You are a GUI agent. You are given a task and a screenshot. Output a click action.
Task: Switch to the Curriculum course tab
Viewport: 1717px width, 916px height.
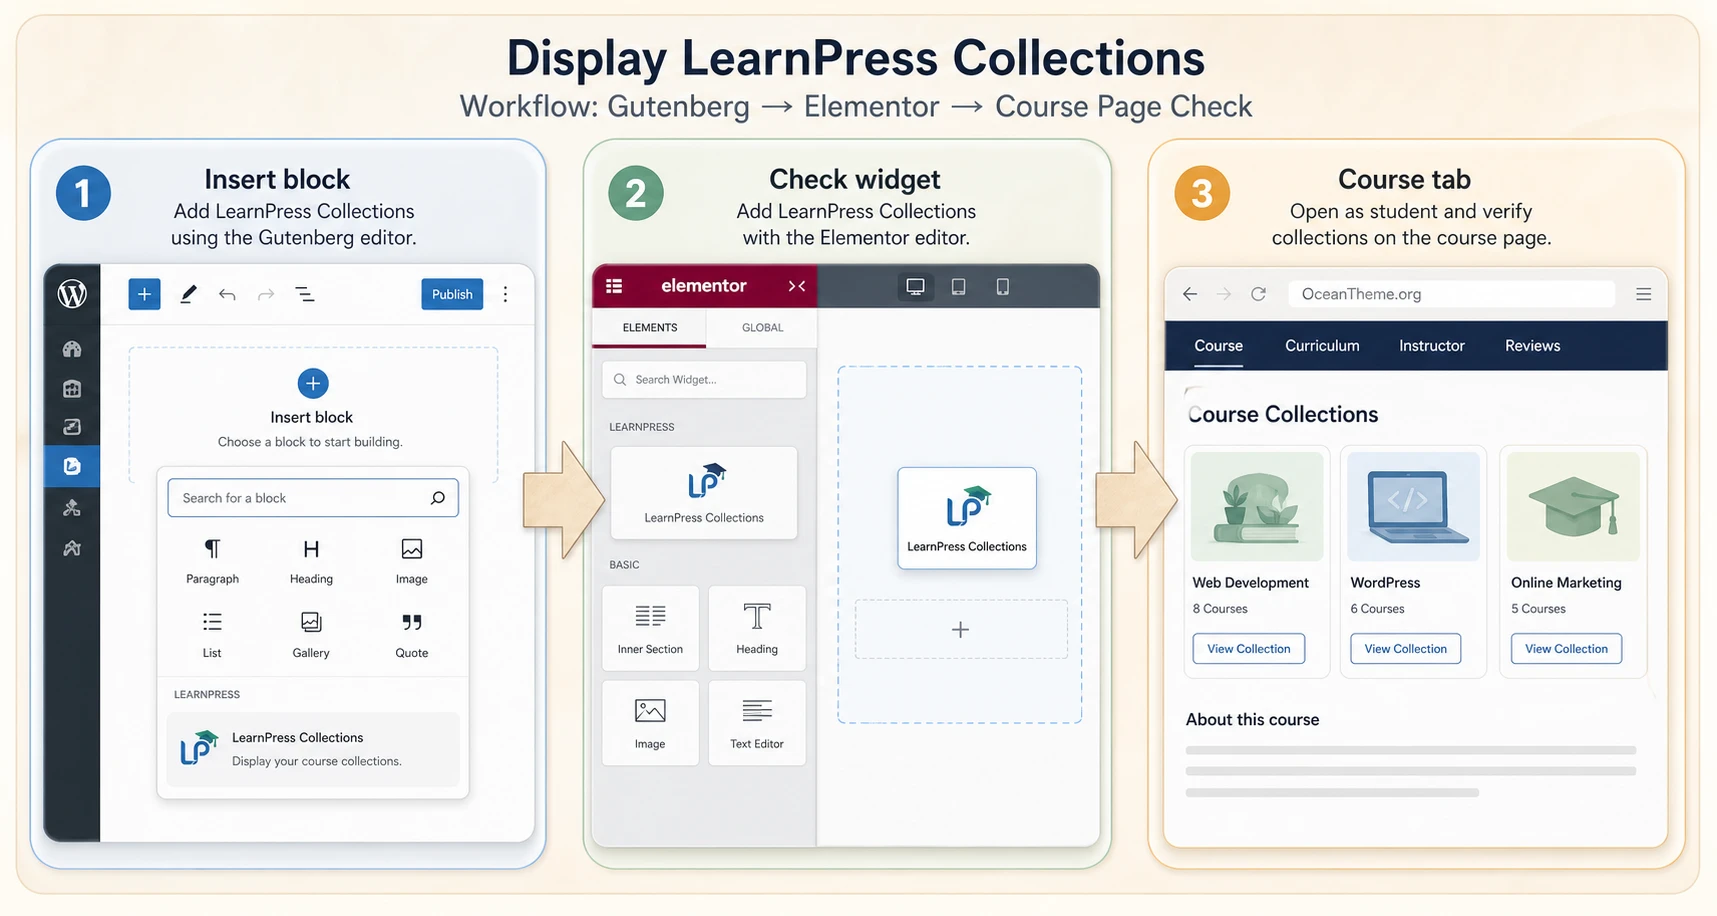pyautogui.click(x=1322, y=346)
